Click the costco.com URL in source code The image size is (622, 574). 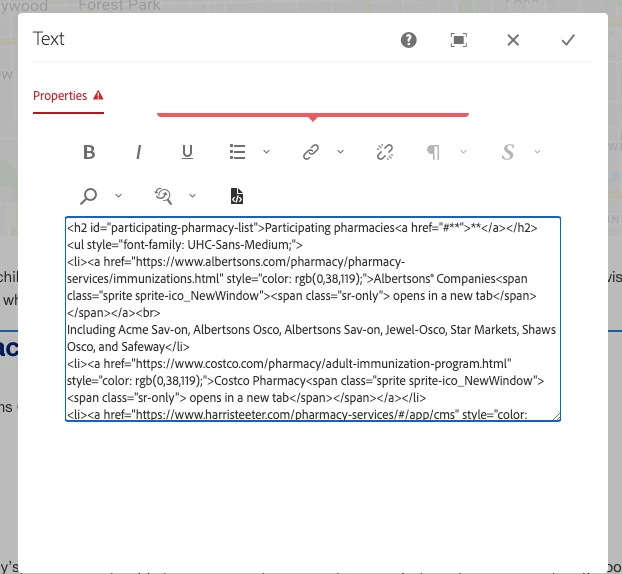pyautogui.click(x=321, y=364)
